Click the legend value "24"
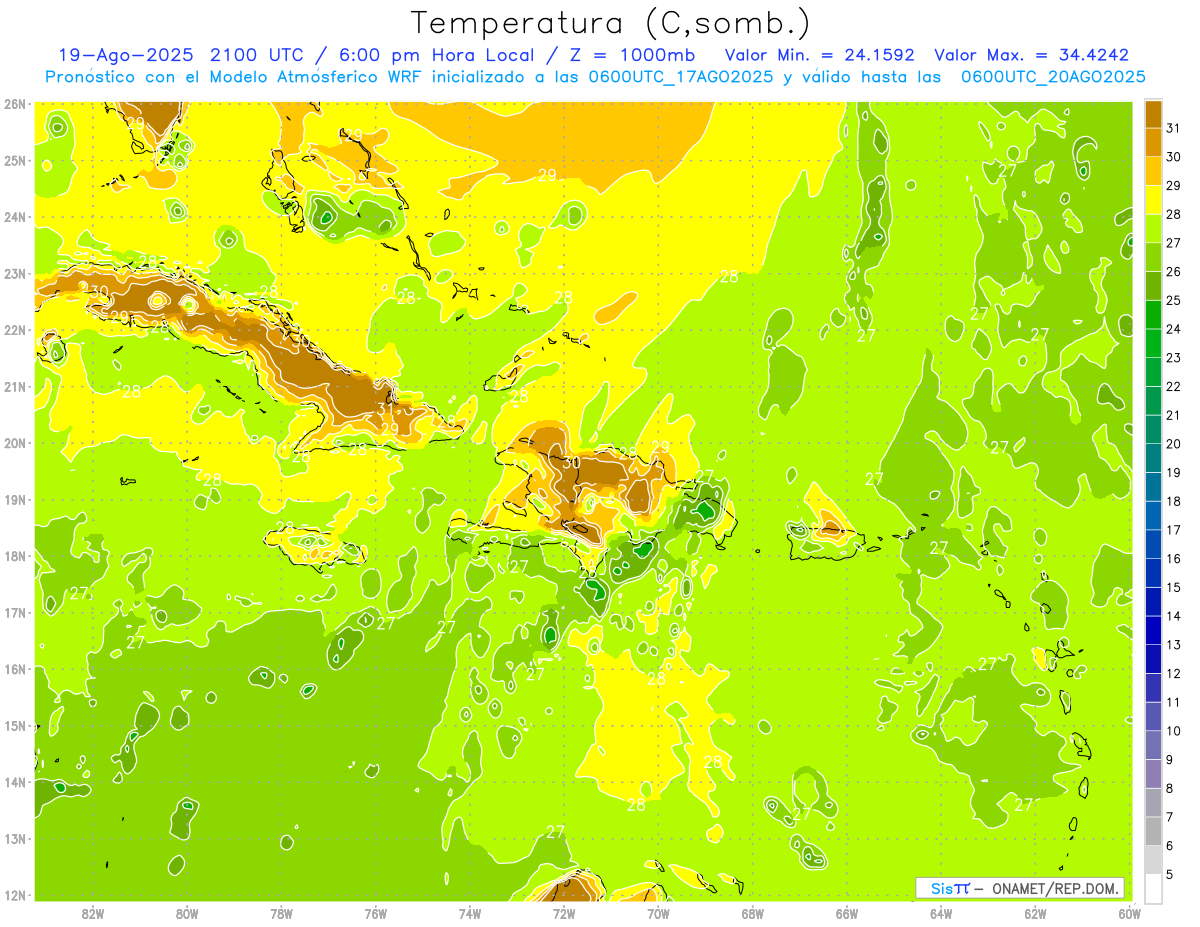1200x927 pixels. click(x=1174, y=329)
